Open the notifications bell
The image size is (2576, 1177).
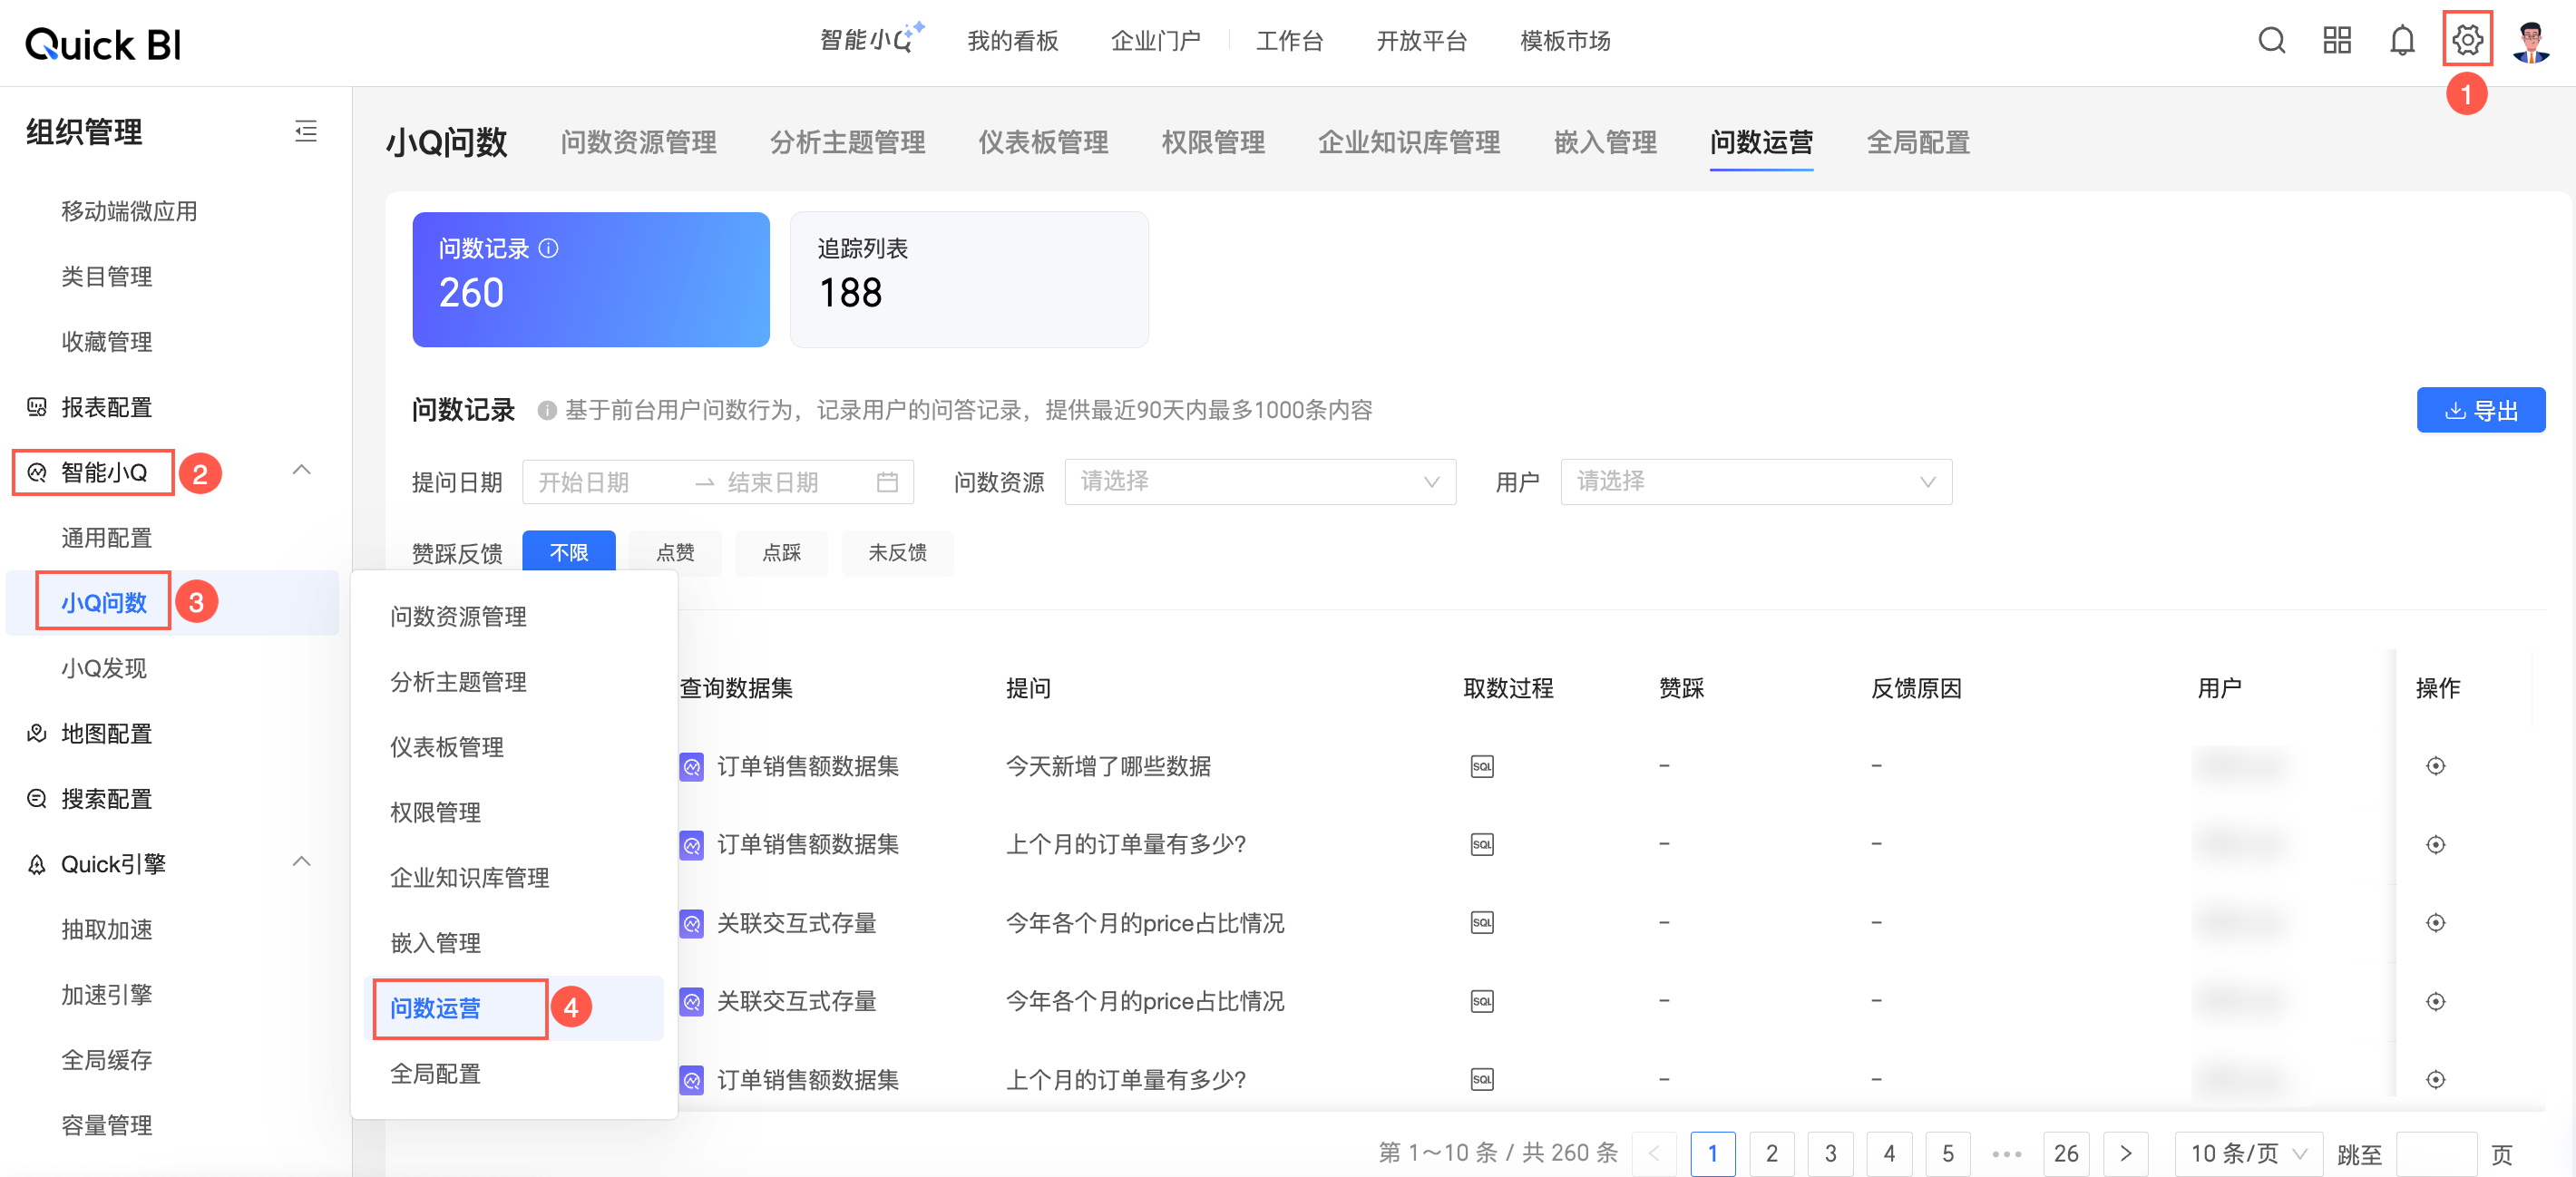click(x=2402, y=41)
